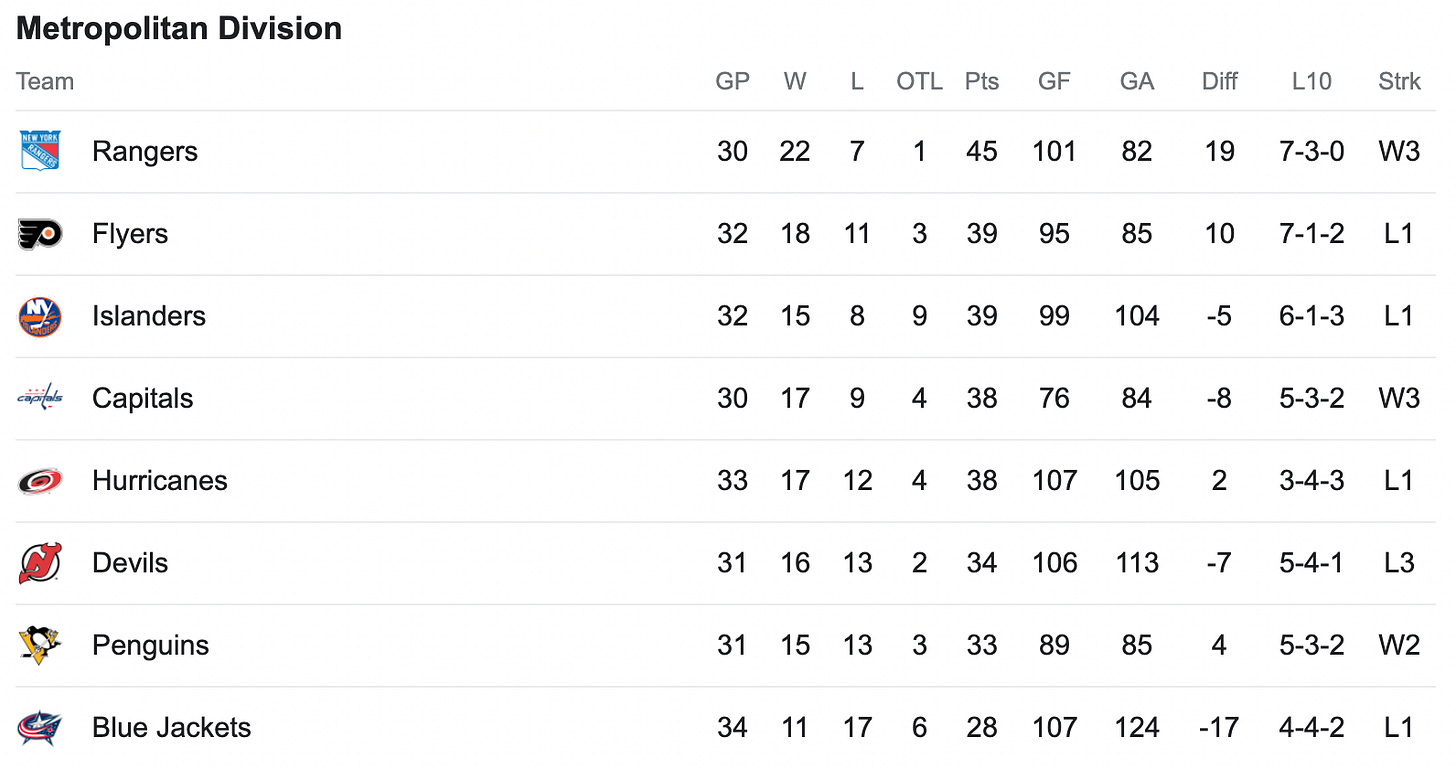Viewport: 1456px width, 768px height.
Task: Open the Hurricanes team name link
Action: click(160, 481)
